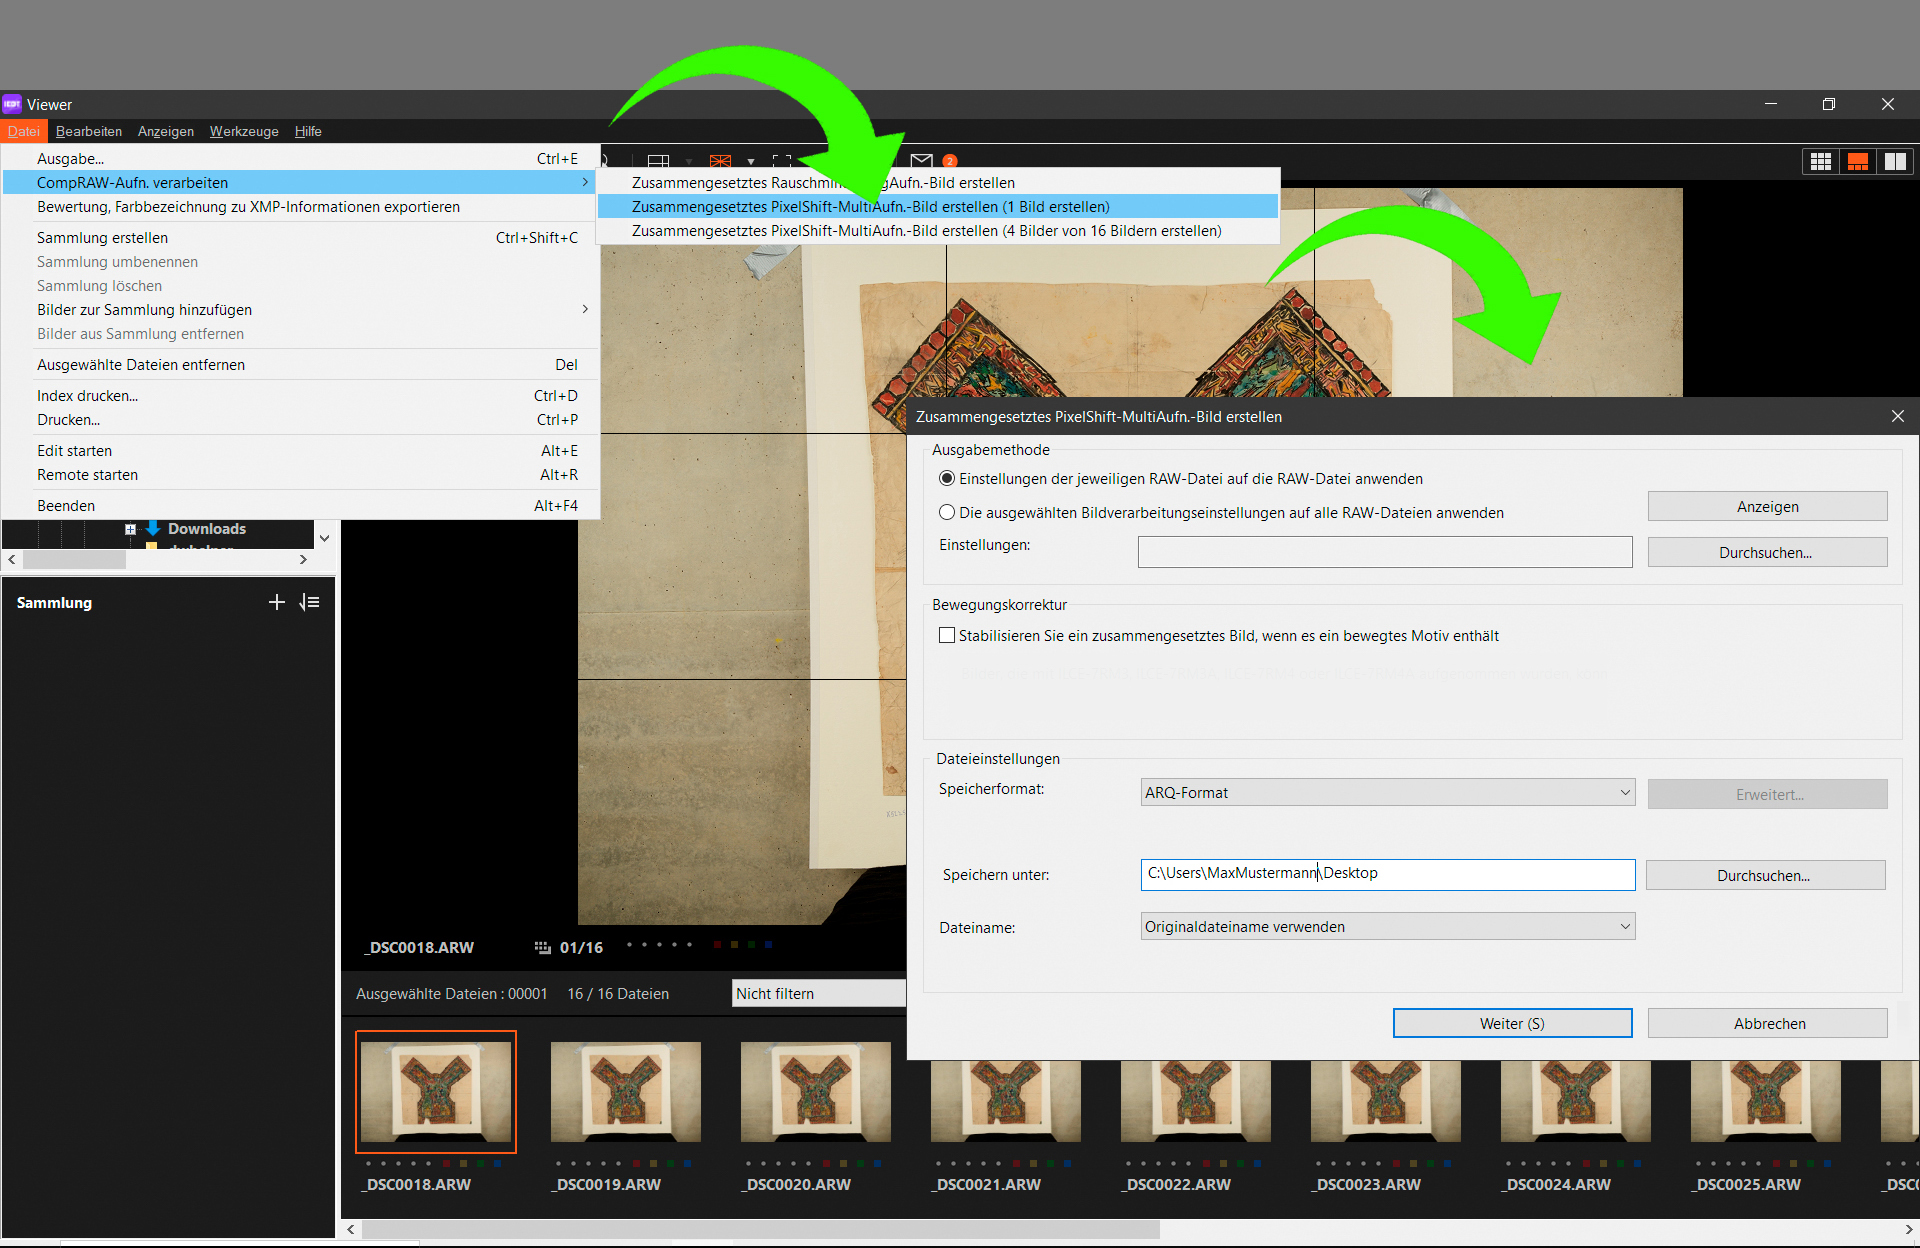Click the filmstrip scroll-right arrow

[1909, 1229]
